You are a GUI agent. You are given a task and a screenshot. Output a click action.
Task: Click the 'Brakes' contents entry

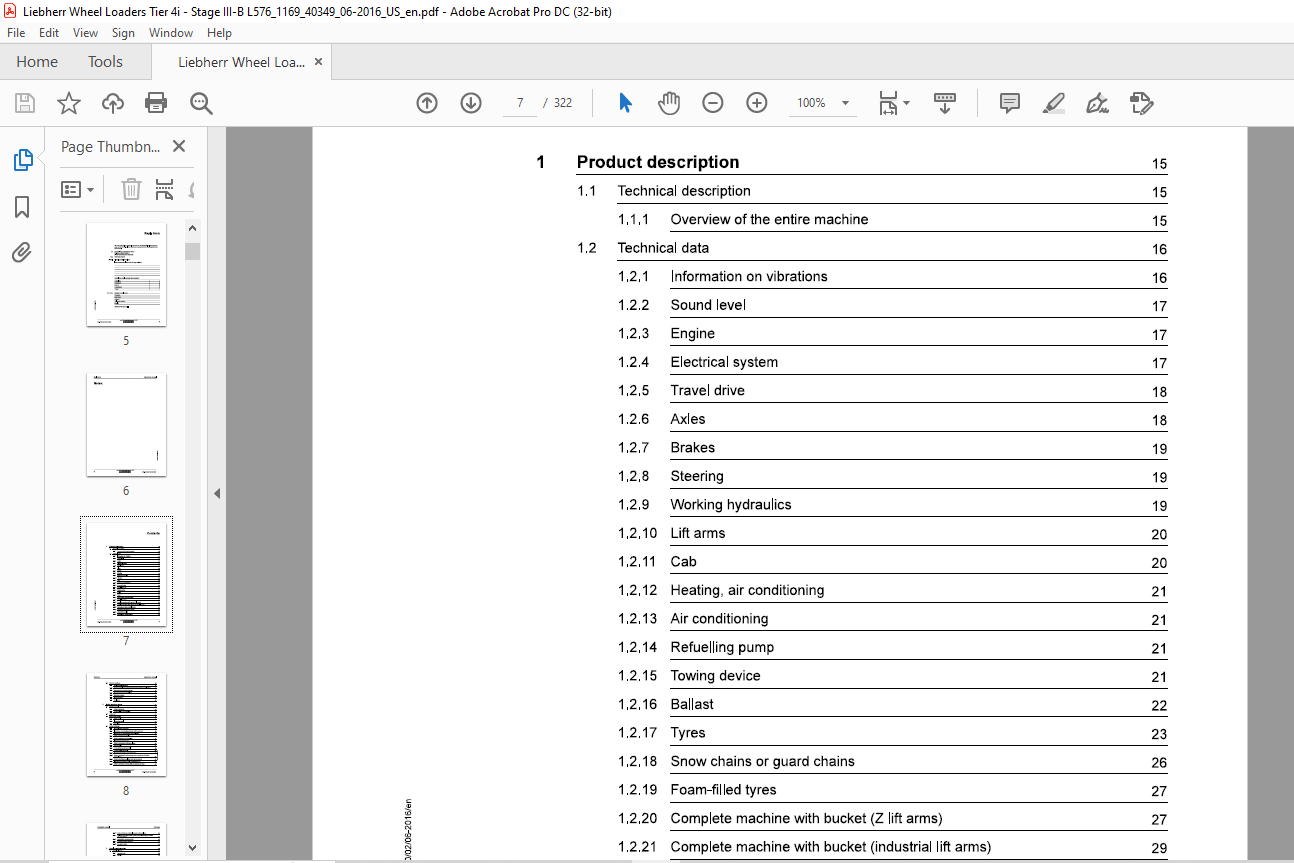coord(693,447)
